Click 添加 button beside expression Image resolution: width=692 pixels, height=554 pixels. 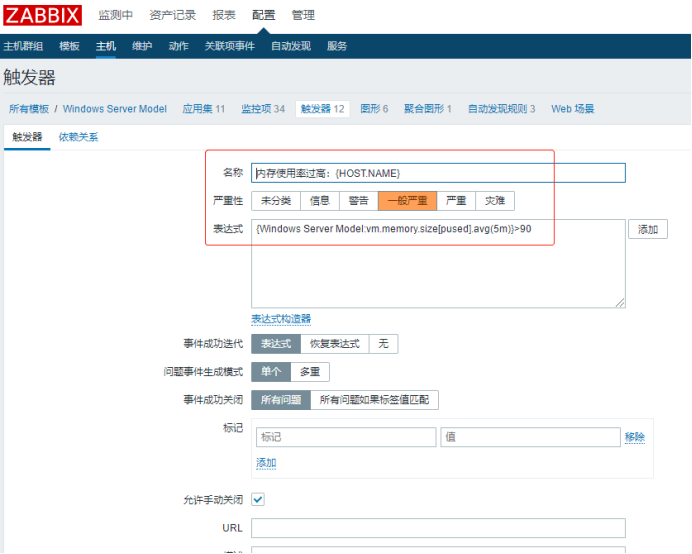pos(648,229)
